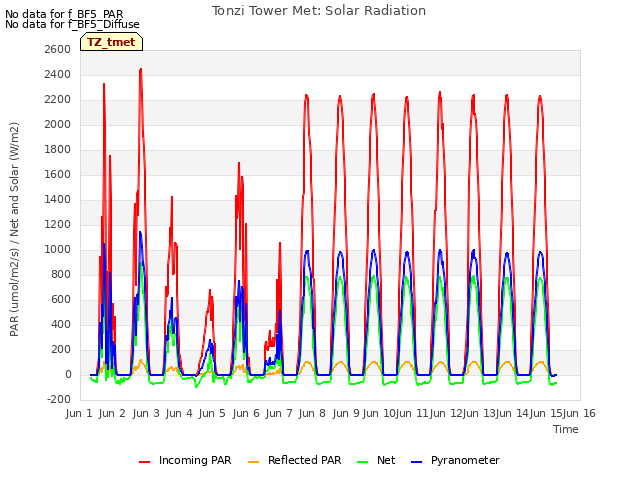Click the 2600 y-axis tick label

(58, 49)
